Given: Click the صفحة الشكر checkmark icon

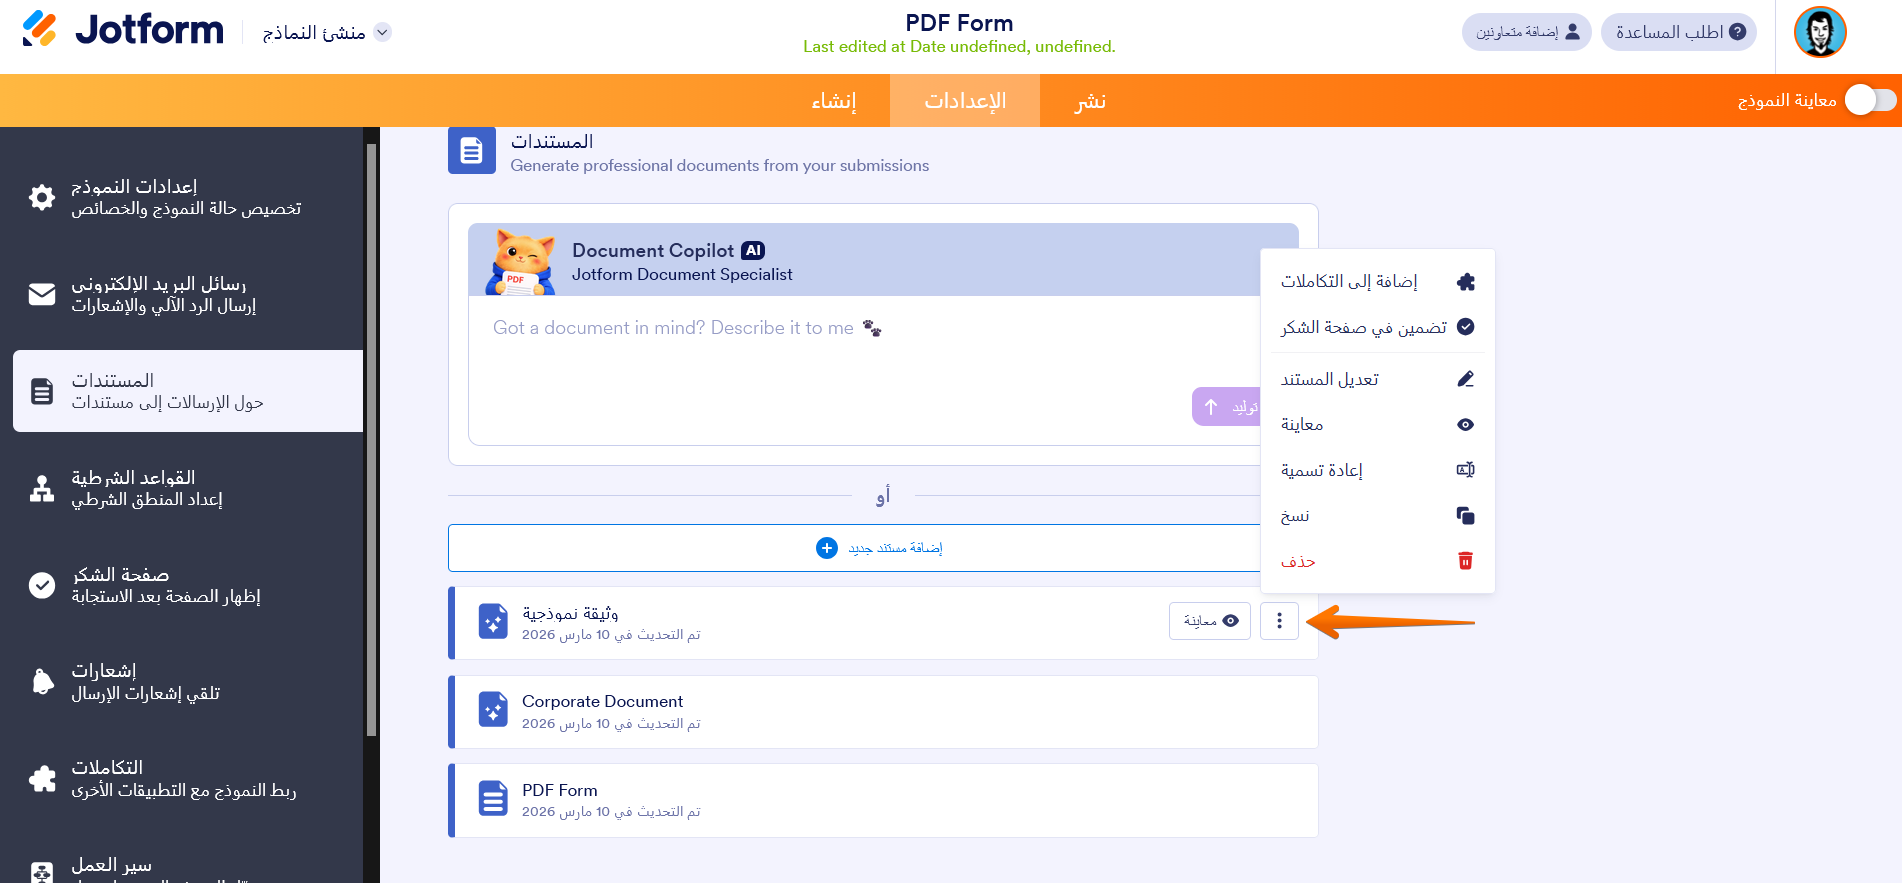Looking at the screenshot, I should point(41,585).
